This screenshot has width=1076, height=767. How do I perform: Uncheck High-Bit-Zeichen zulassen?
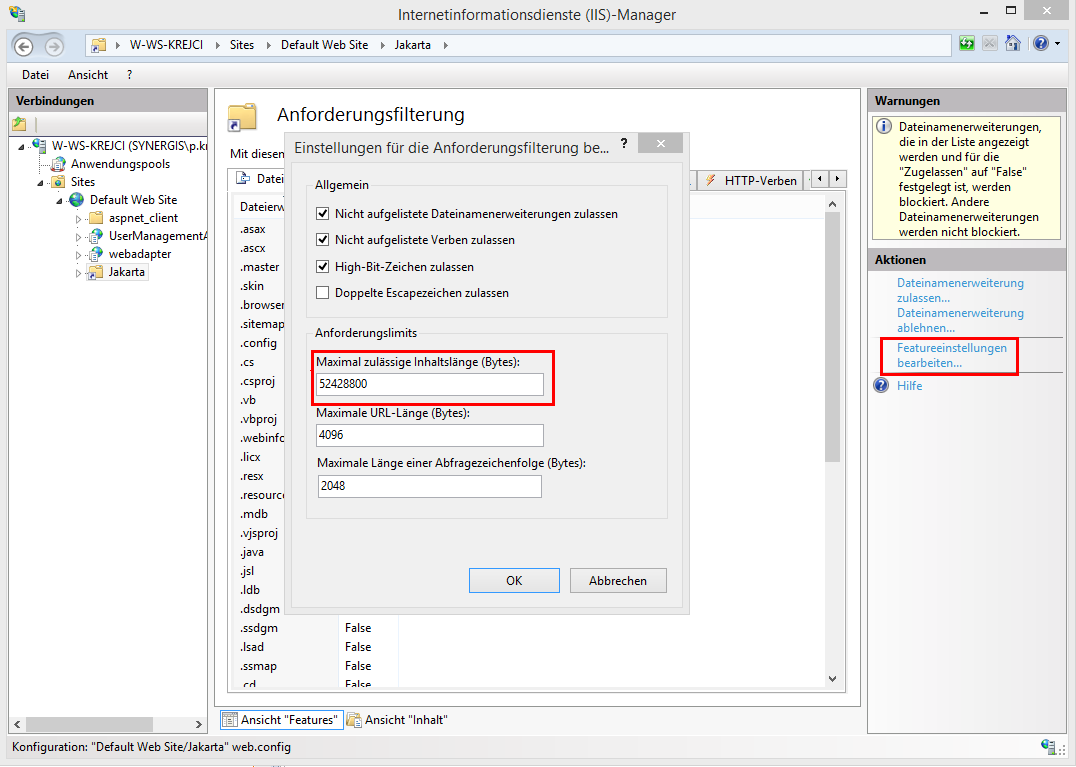(x=323, y=267)
